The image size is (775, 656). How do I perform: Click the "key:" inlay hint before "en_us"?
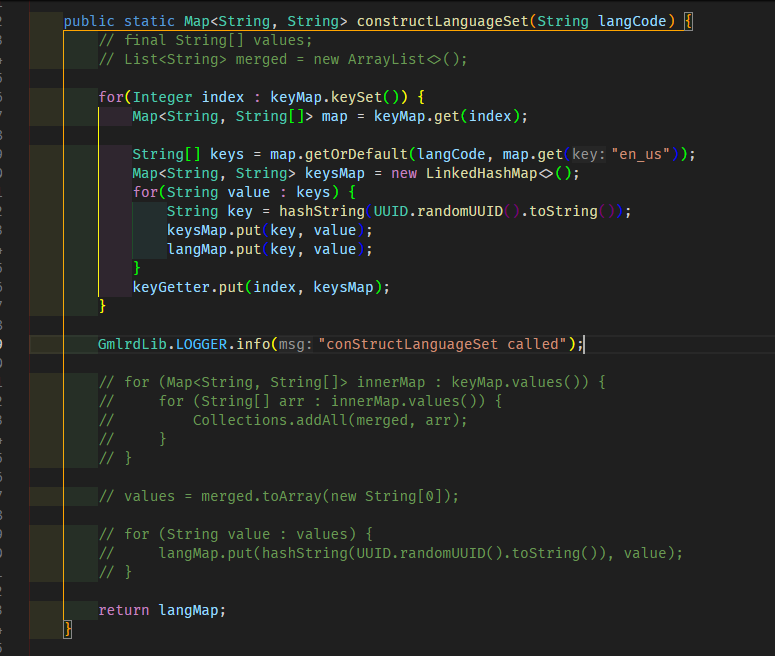pos(588,154)
